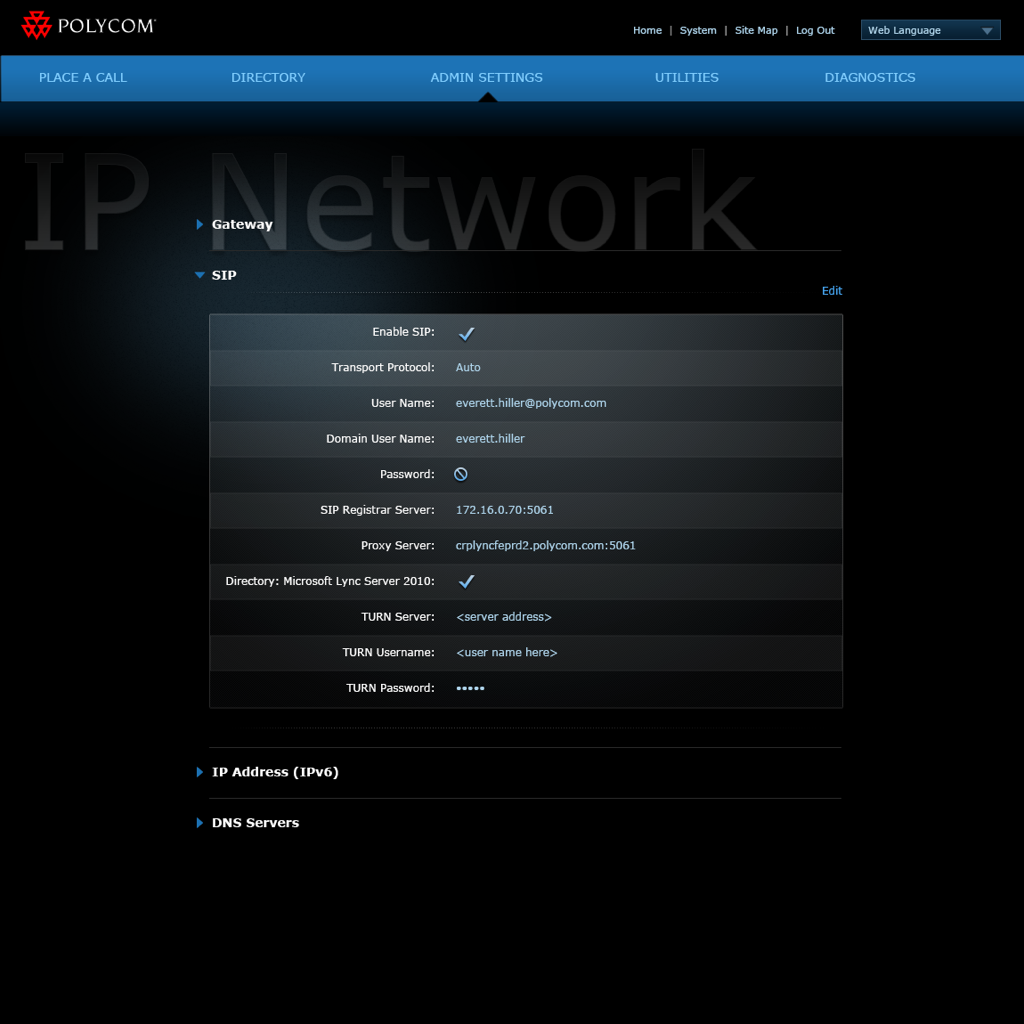Open the UTILITIES menu tab

pos(686,77)
